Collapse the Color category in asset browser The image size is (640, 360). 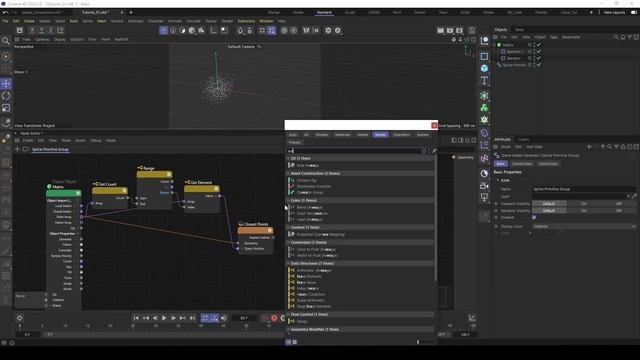coord(288,200)
